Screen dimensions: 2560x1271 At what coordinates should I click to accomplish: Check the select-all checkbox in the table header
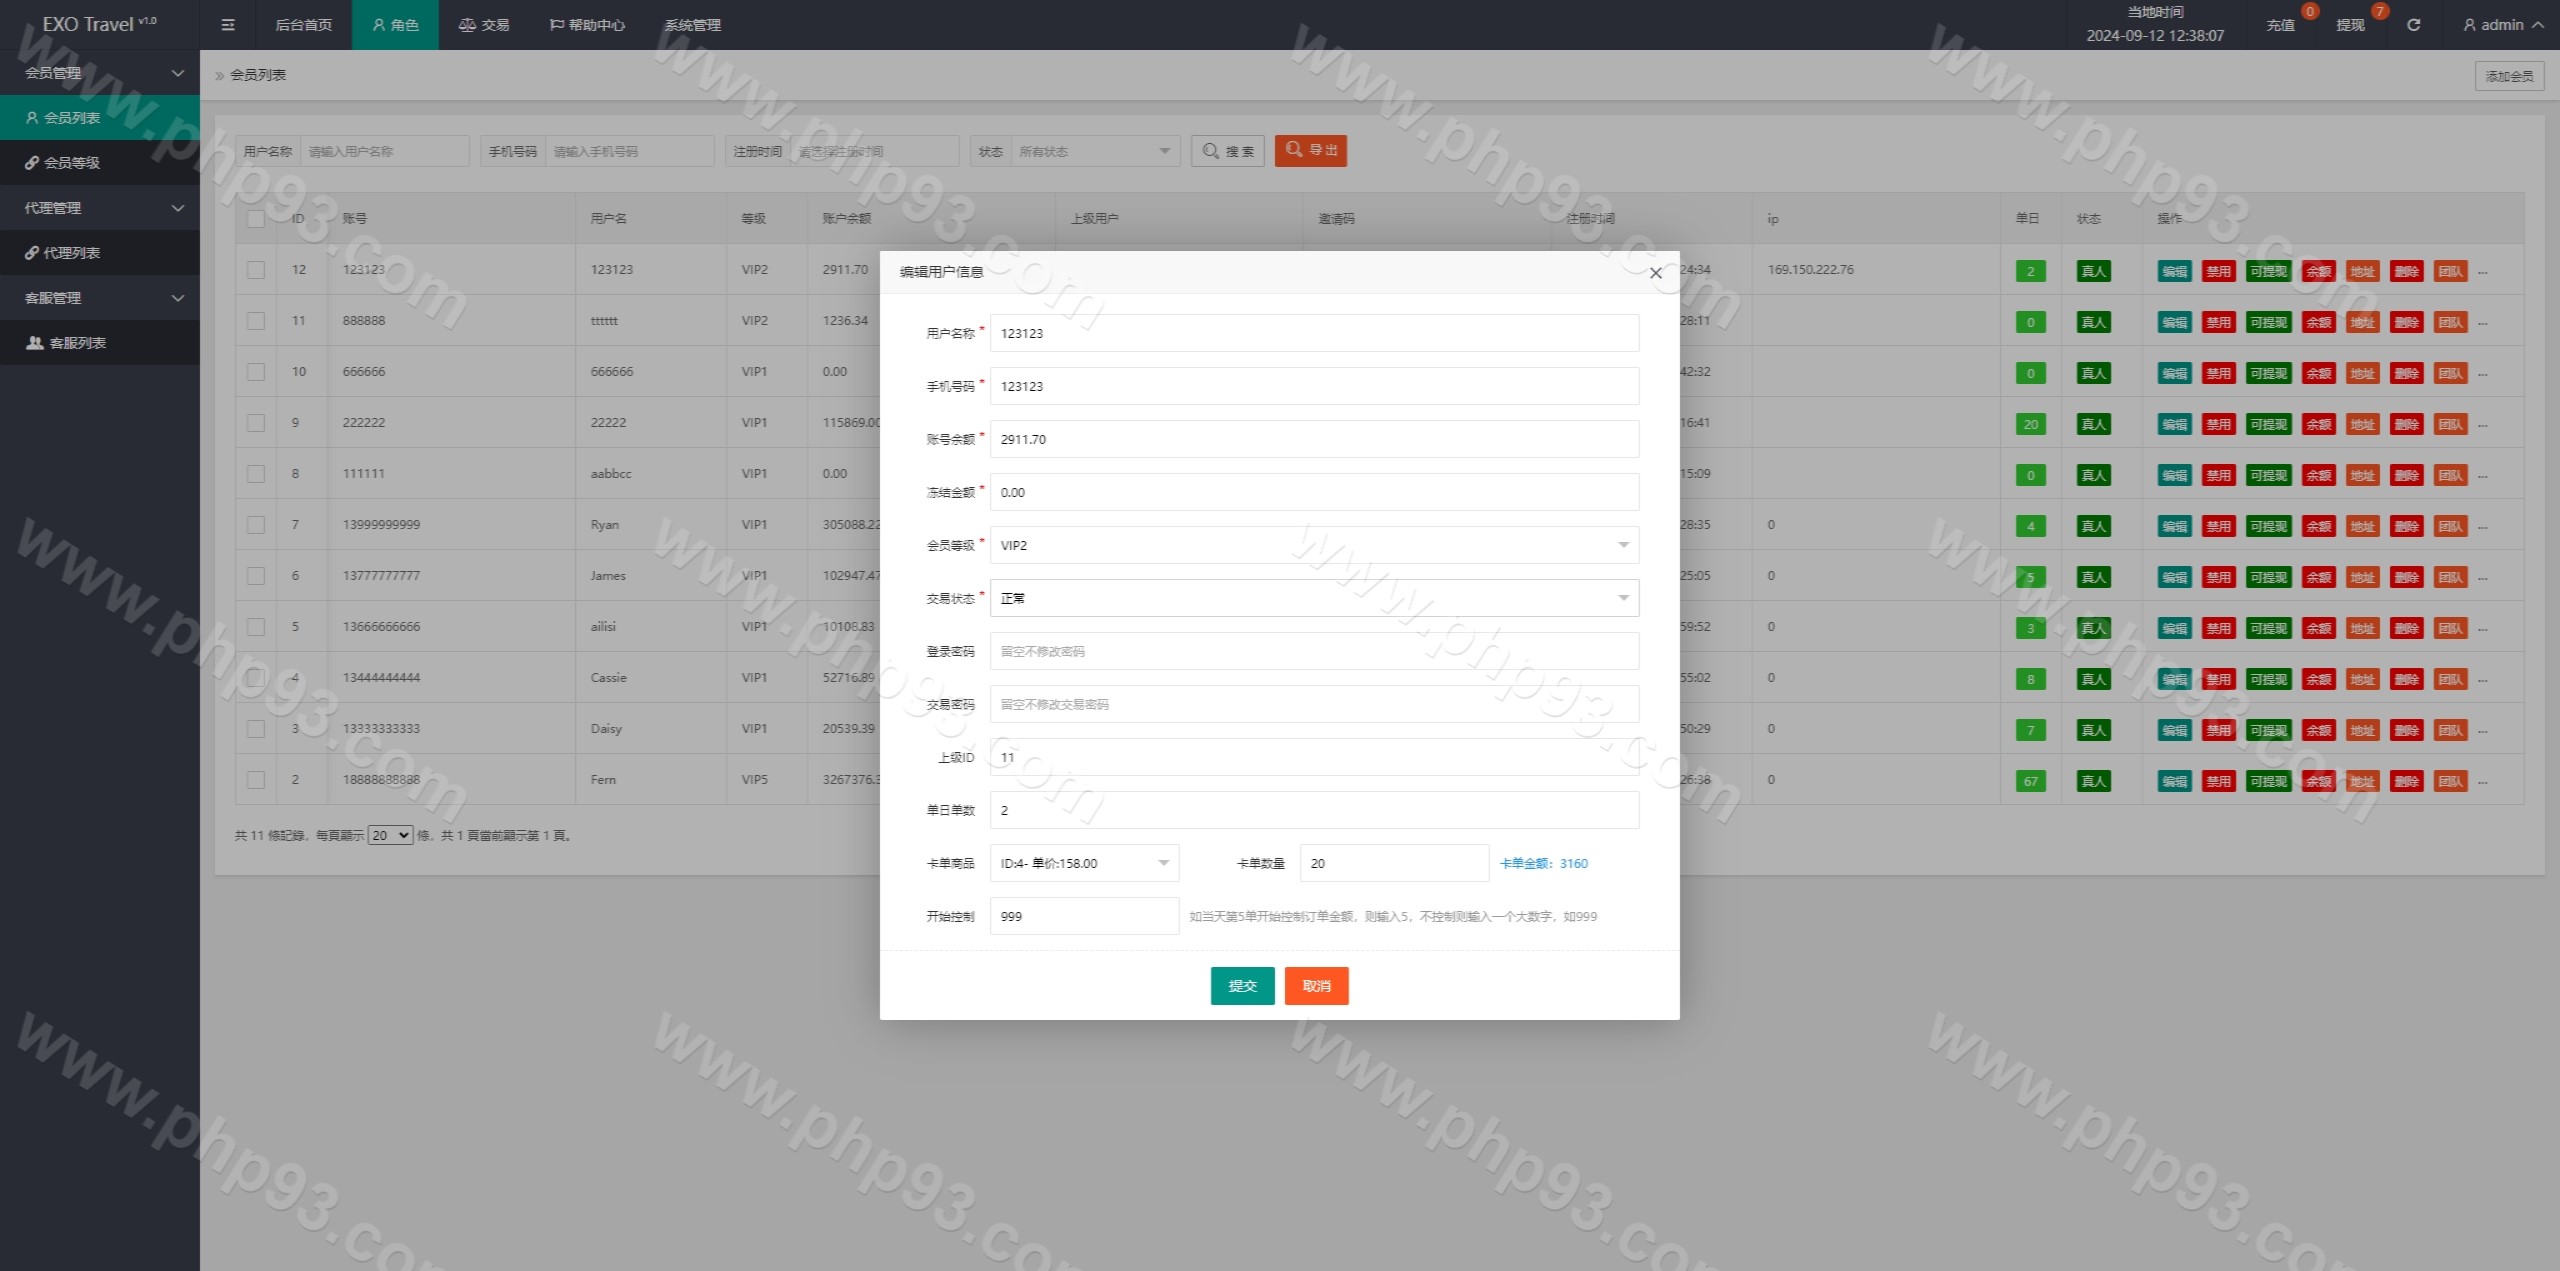(256, 219)
